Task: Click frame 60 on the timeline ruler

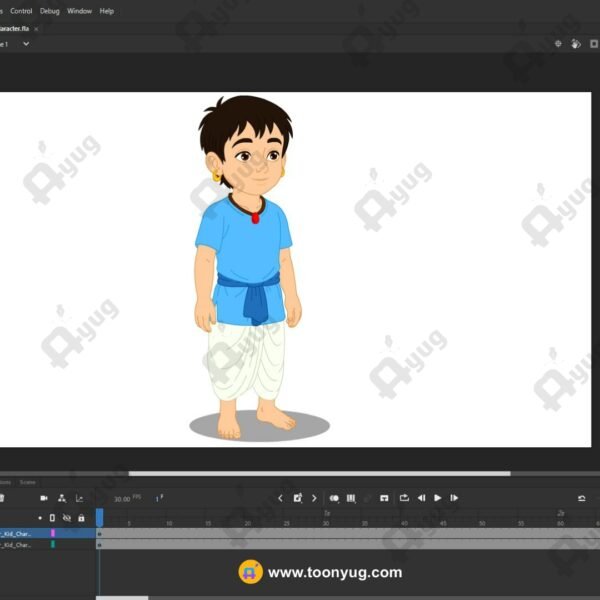Action: point(560,523)
